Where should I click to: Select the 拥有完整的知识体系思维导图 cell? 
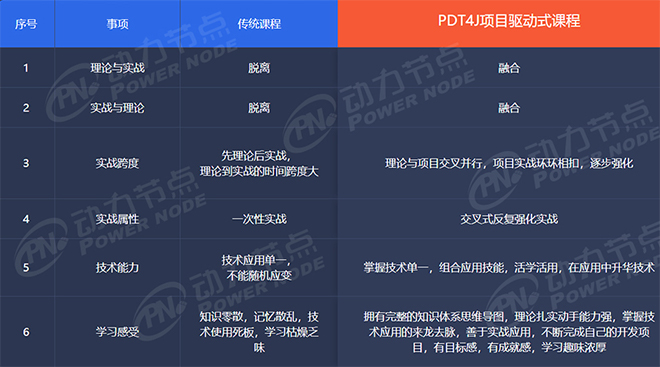[499, 332]
